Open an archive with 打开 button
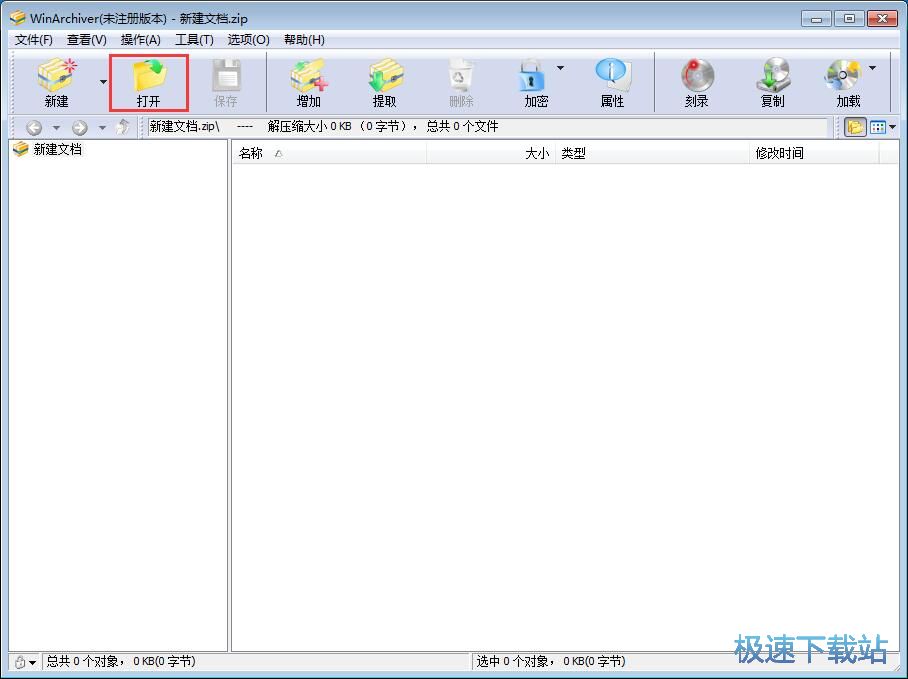The image size is (908, 679). click(149, 83)
